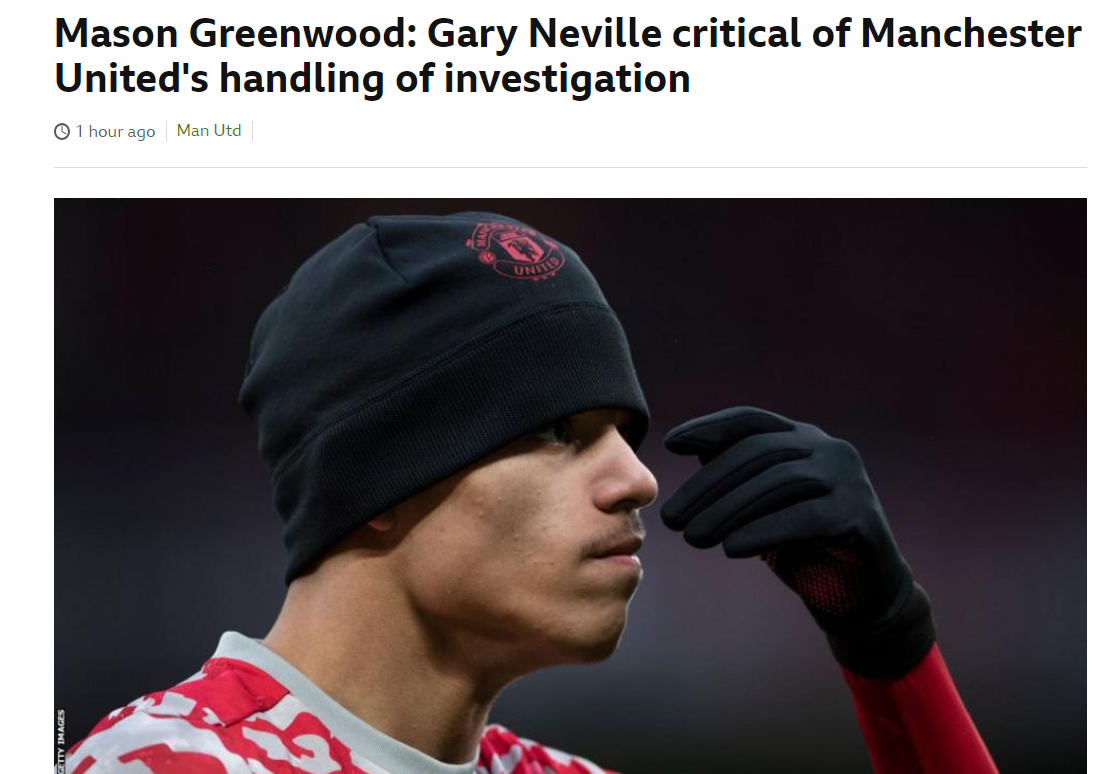The image size is (1098, 774).
Task: Click the vertical separator after Man Utd
Action: pos(252,131)
